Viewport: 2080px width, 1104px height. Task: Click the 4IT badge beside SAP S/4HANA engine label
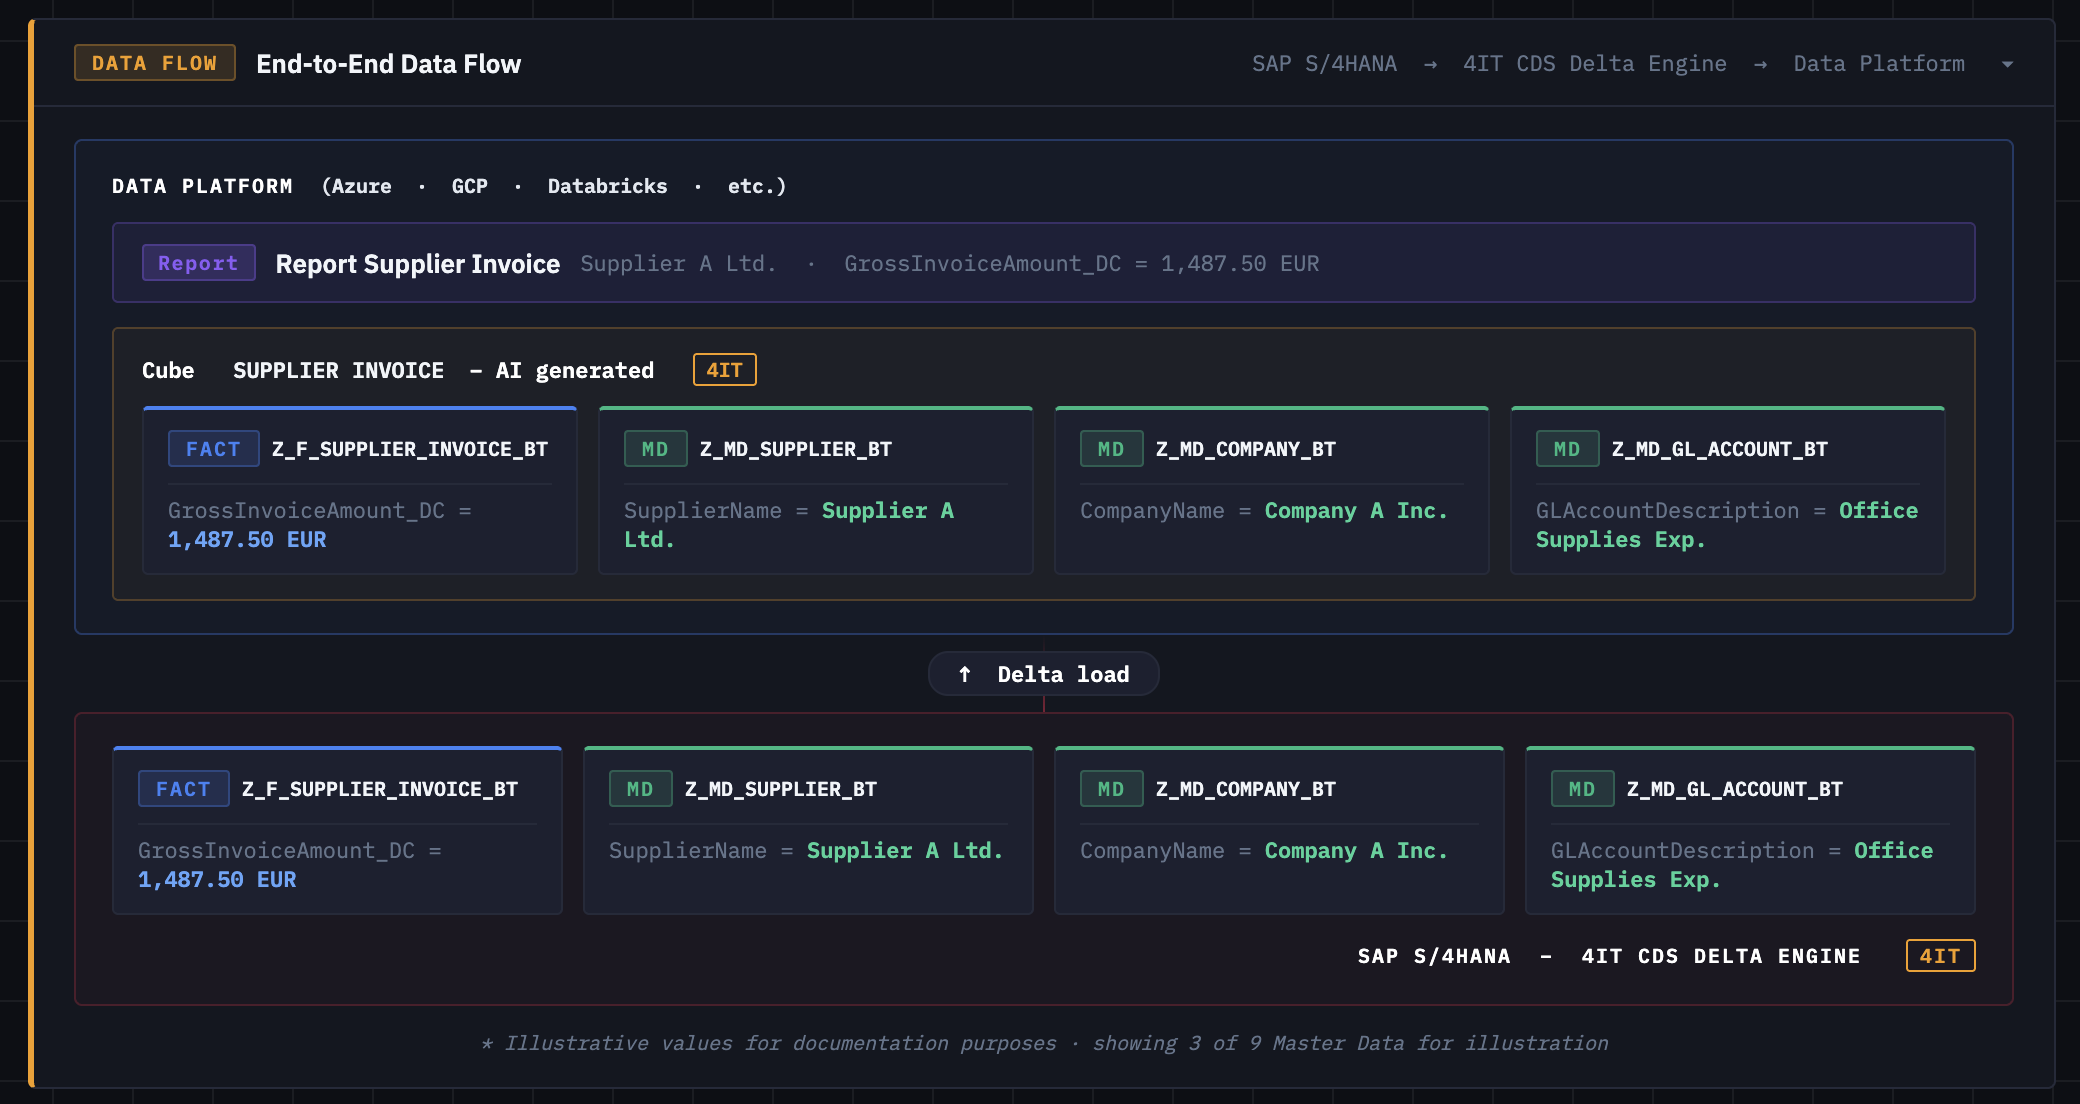tap(1940, 956)
